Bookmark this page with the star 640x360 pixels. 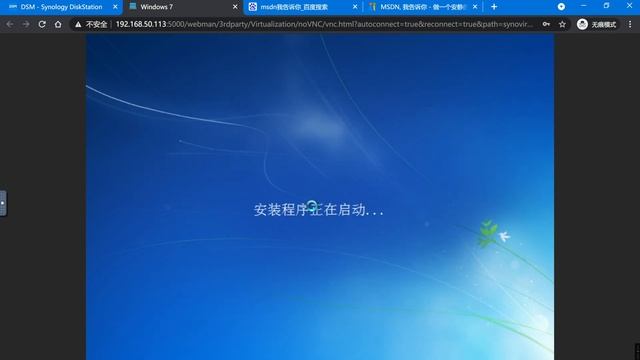(562, 24)
